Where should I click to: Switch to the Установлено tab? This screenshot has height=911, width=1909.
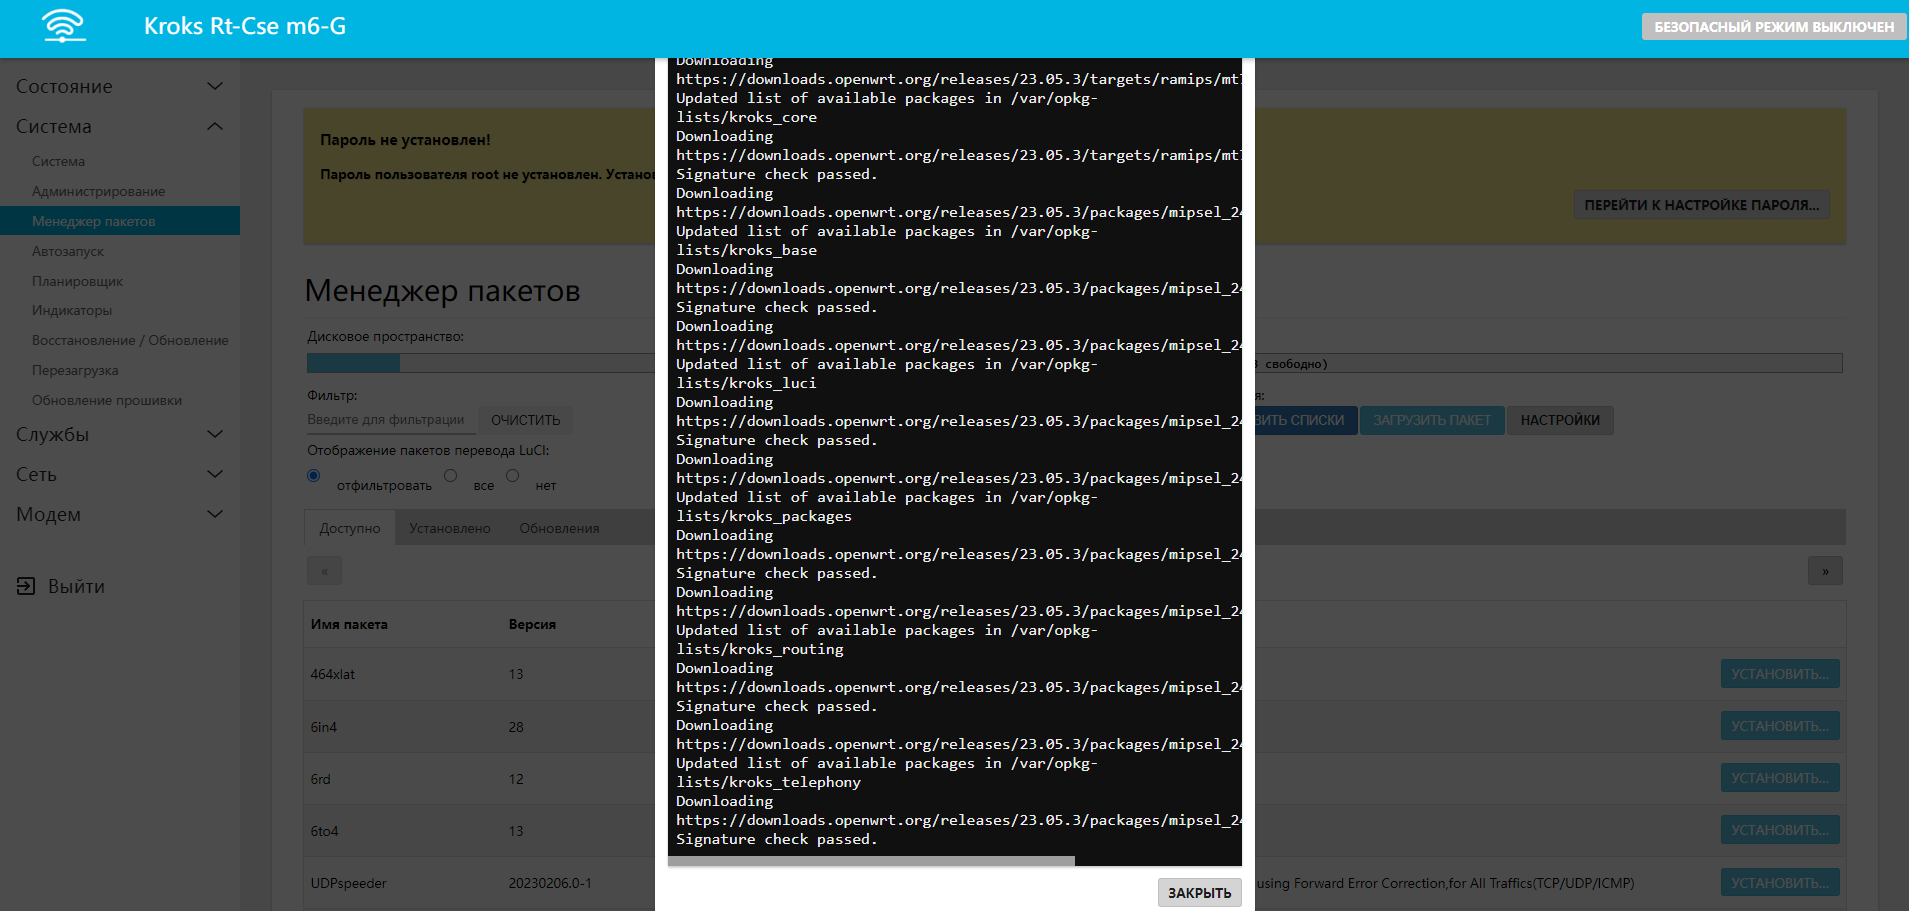click(449, 528)
